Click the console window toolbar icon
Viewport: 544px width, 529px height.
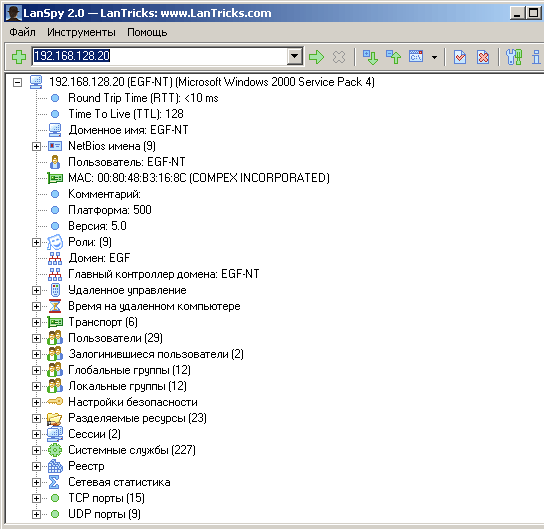point(416,56)
